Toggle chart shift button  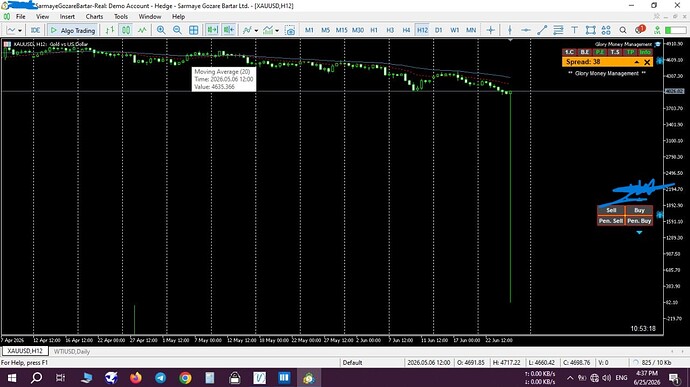pyautogui.click(x=229, y=30)
